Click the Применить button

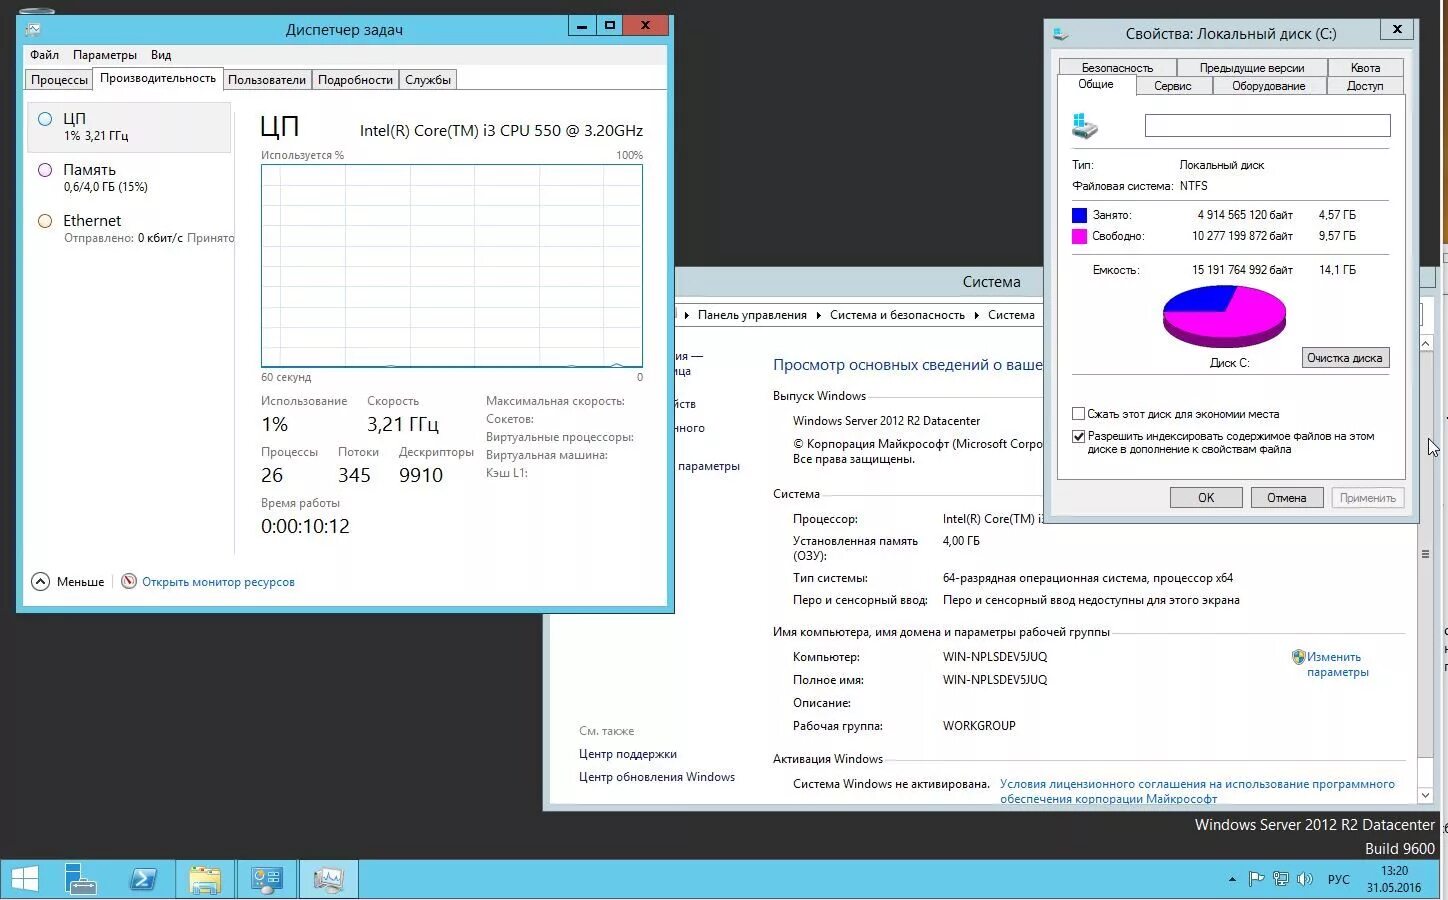point(1367,498)
